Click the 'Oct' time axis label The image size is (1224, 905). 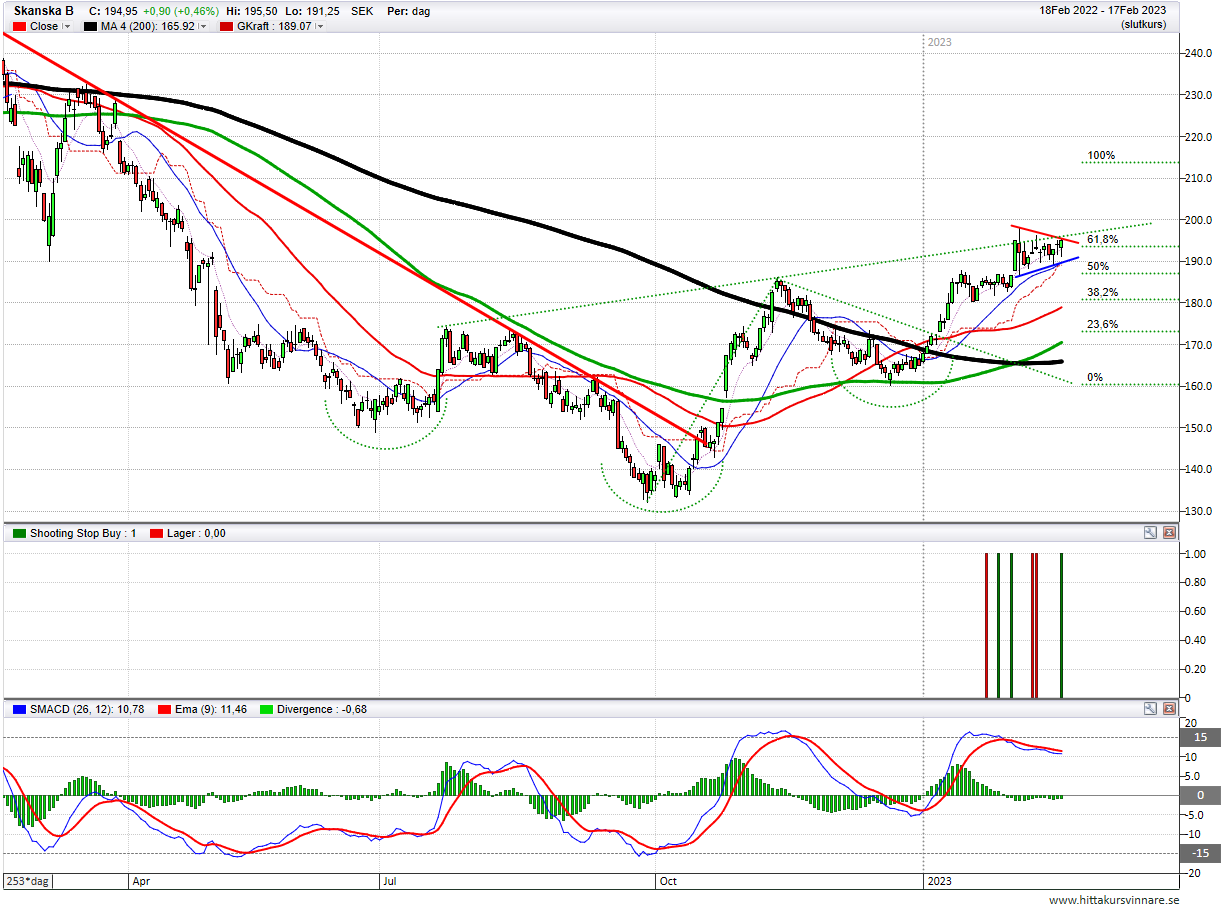[x=668, y=882]
